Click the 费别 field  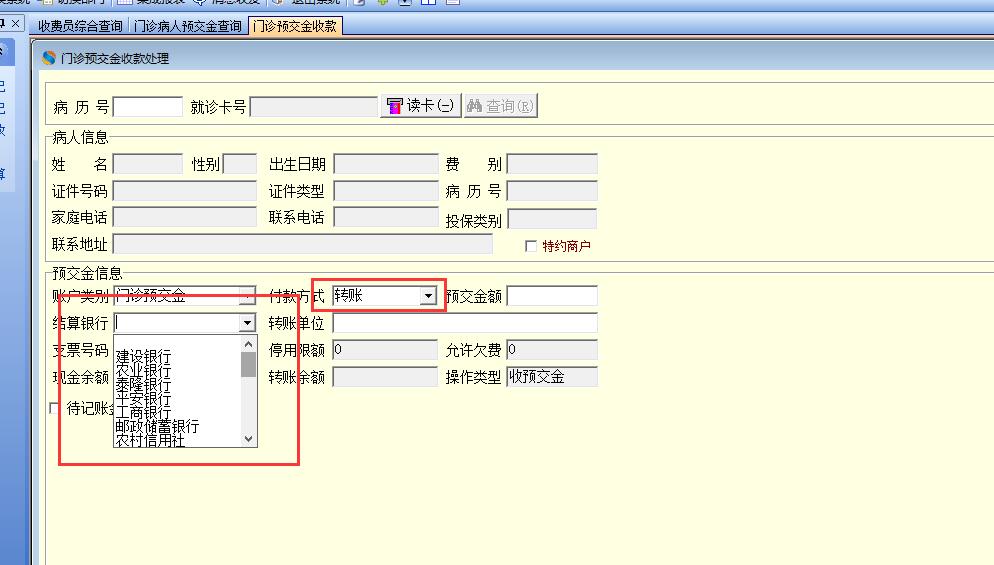(x=552, y=164)
